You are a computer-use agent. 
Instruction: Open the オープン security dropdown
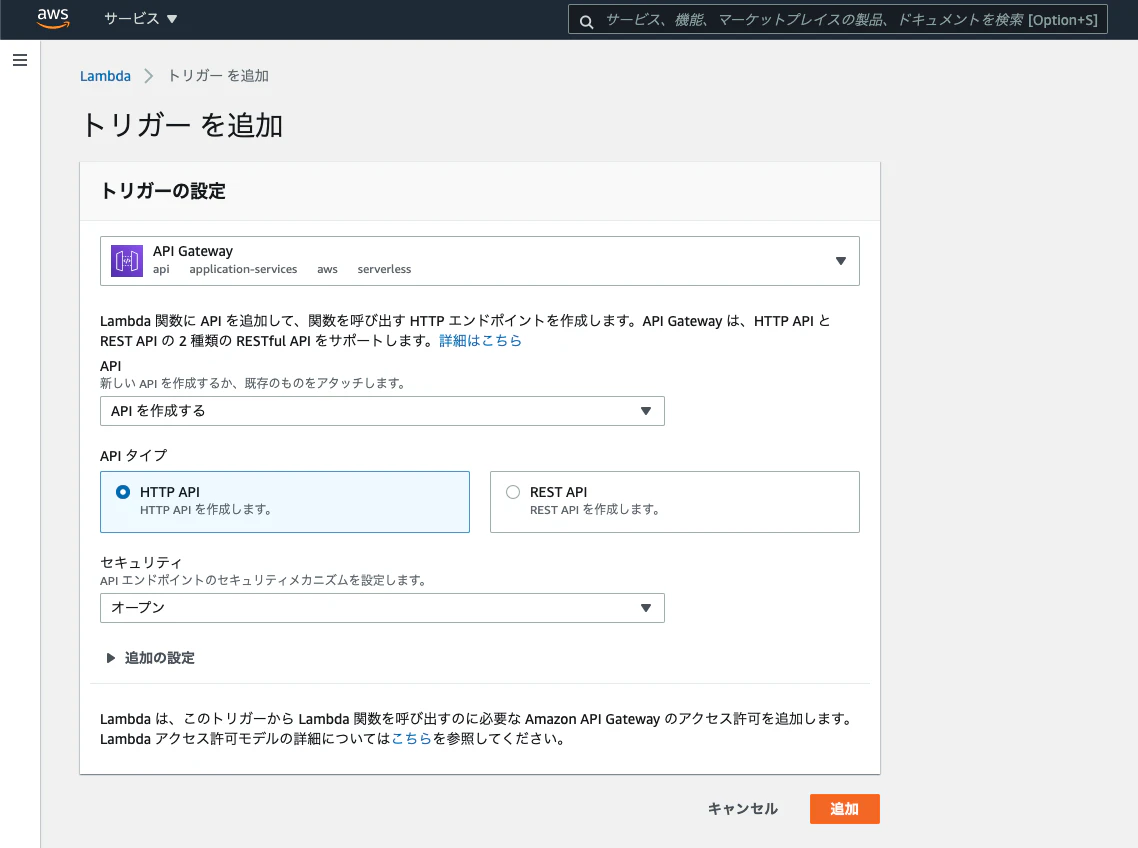point(382,608)
